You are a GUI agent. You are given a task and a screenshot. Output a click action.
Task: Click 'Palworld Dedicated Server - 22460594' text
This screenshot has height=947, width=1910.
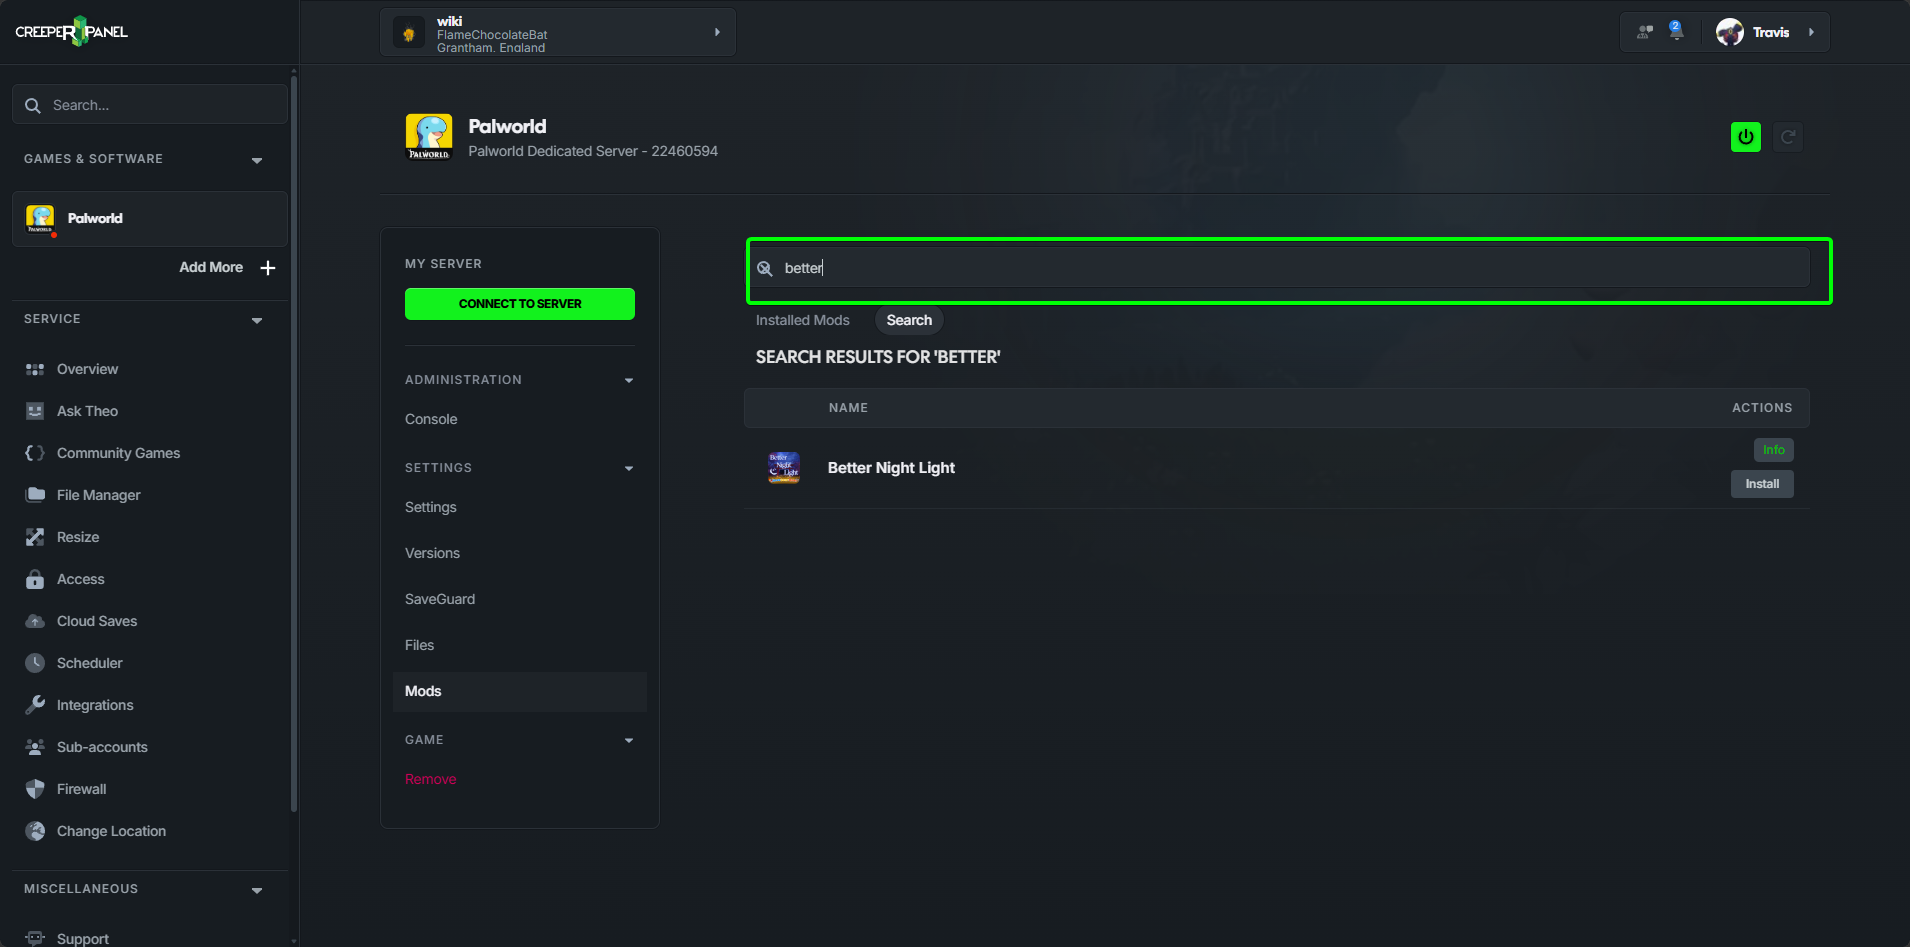pos(593,151)
